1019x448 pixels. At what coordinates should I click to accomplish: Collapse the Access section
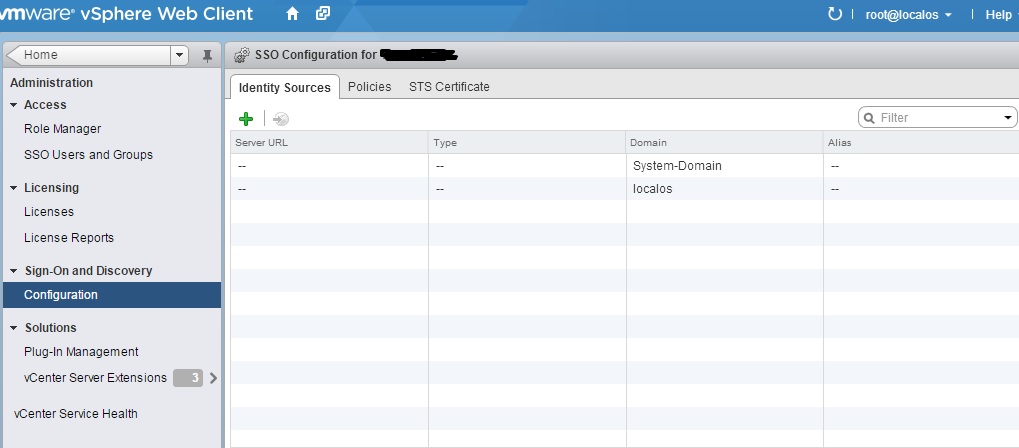tap(14, 105)
